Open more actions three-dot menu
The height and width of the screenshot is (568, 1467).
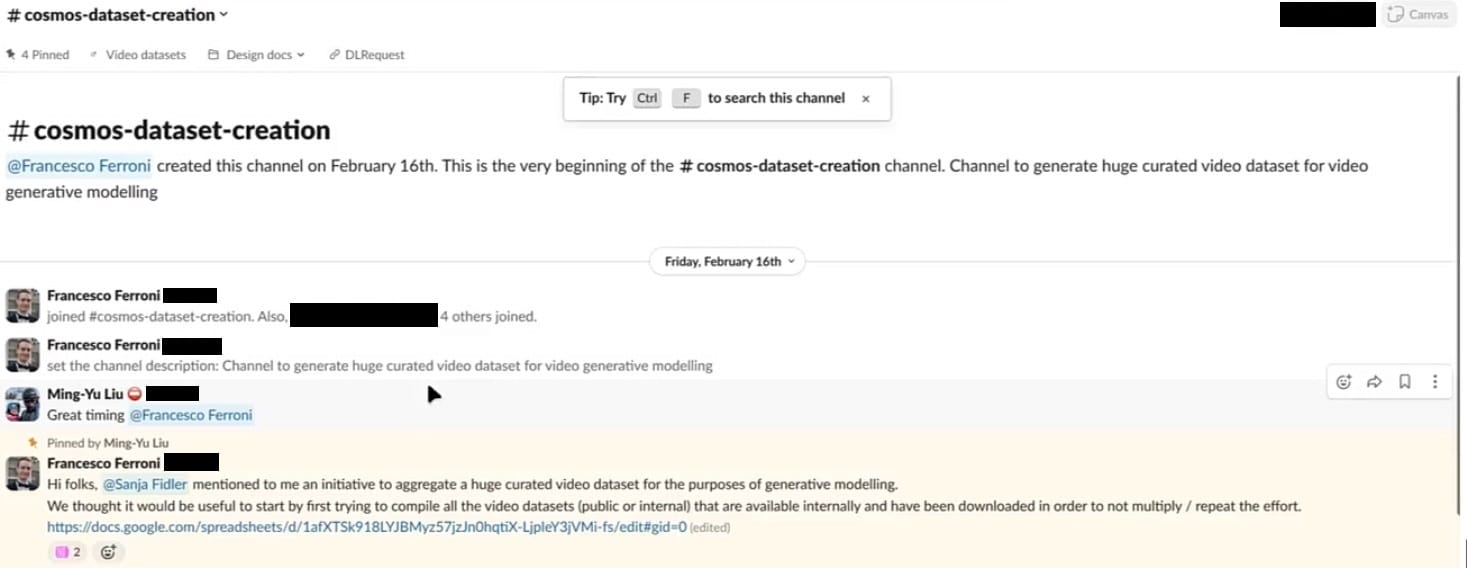(x=1435, y=382)
